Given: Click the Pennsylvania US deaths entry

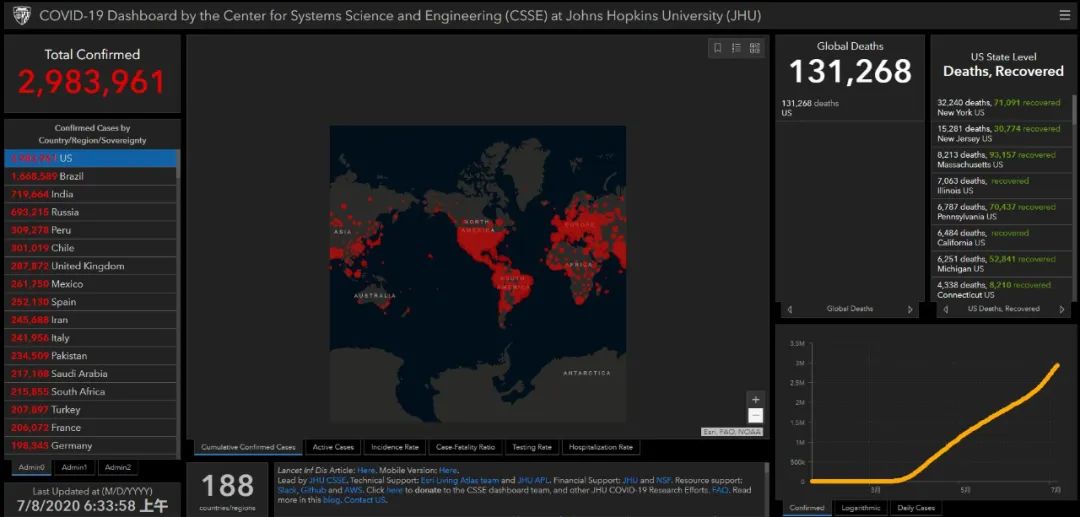Looking at the screenshot, I should click(x=1001, y=212).
